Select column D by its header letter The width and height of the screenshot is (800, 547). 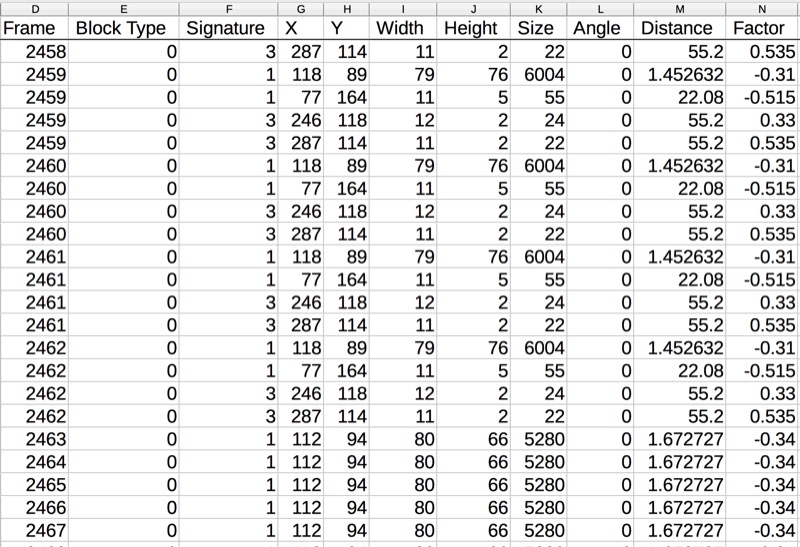(34, 9)
